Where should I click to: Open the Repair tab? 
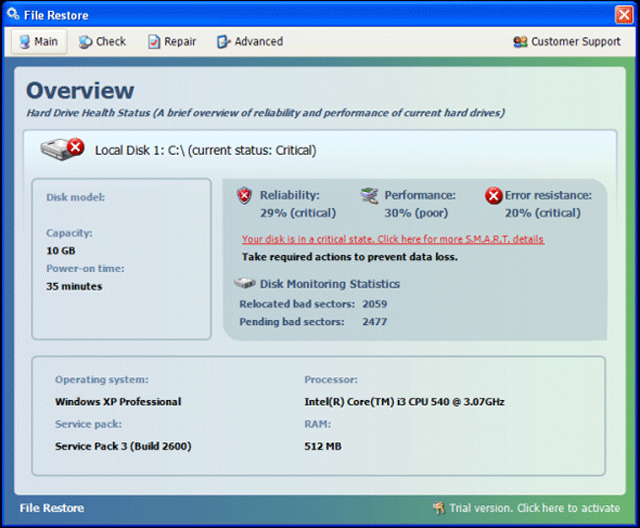(172, 42)
